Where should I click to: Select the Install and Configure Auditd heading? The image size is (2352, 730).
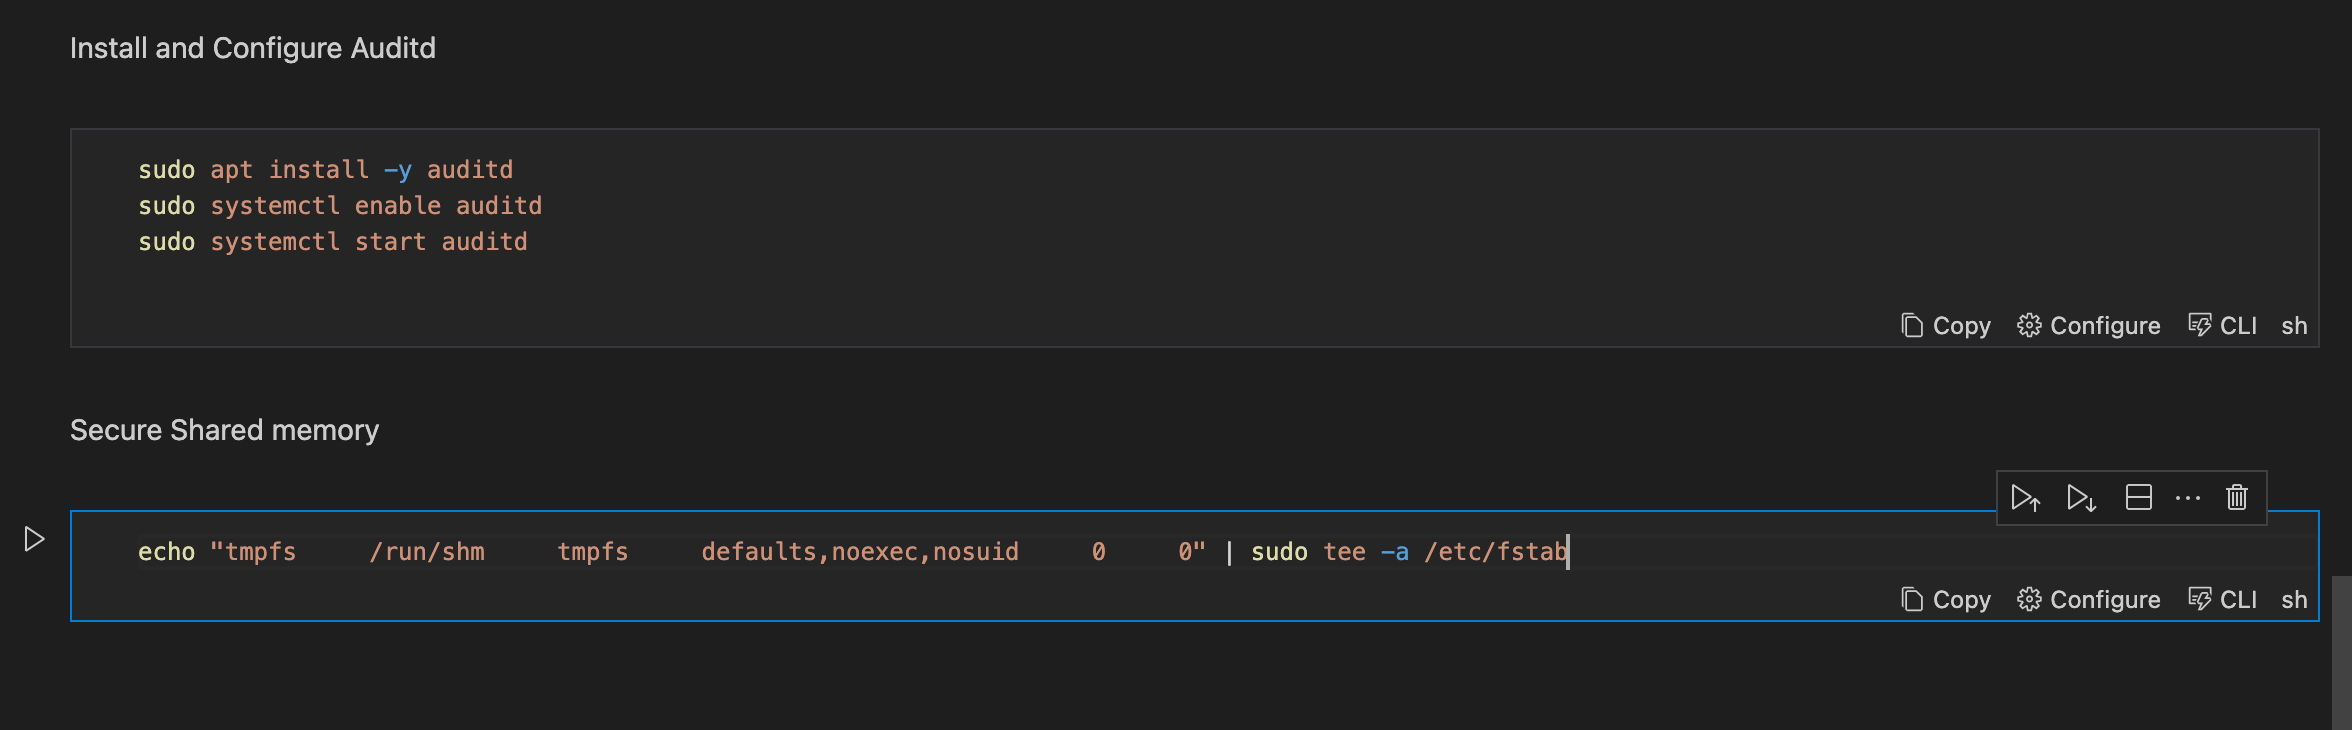pyautogui.click(x=253, y=47)
